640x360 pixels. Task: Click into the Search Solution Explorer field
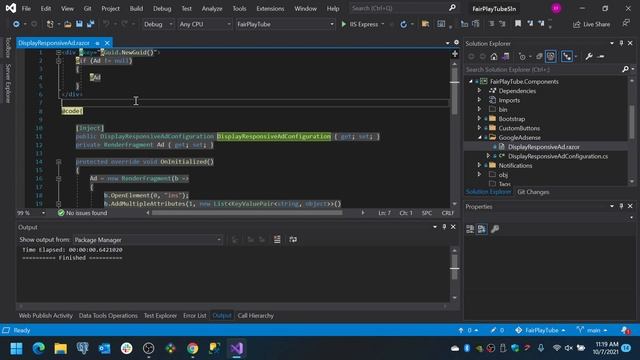click(543, 69)
